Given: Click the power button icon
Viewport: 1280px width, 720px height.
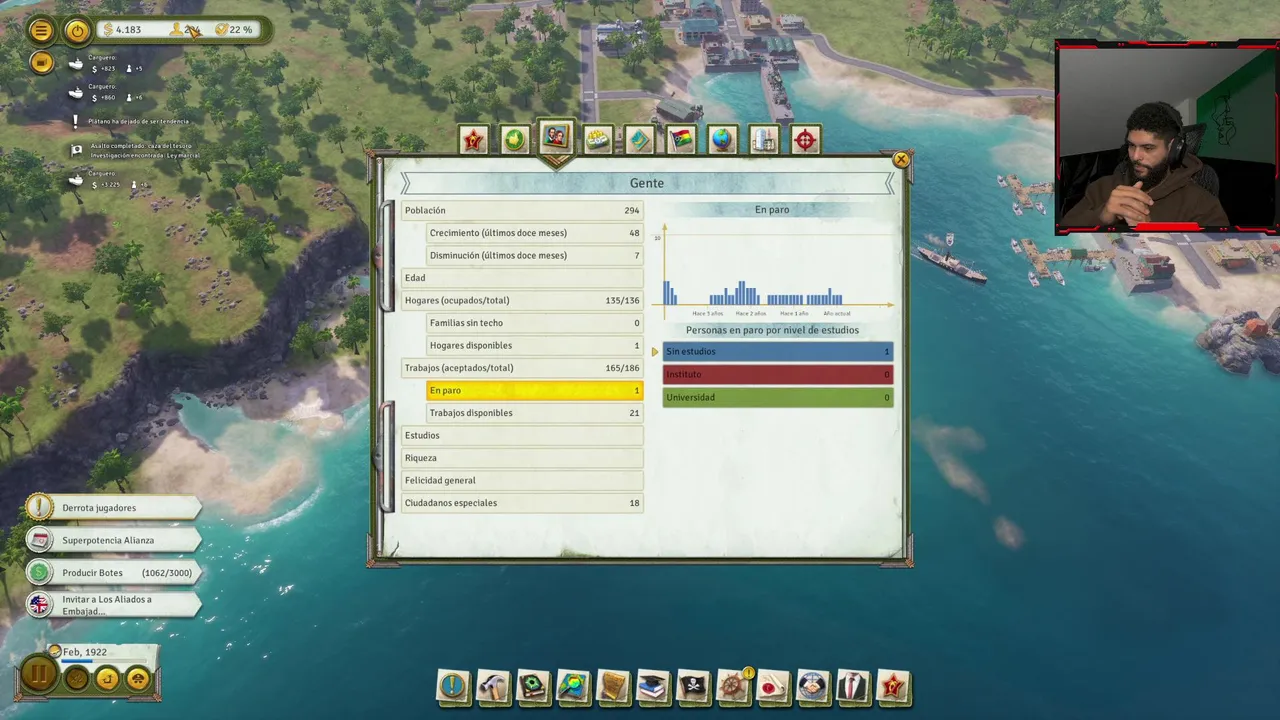Looking at the screenshot, I should click(77, 30).
